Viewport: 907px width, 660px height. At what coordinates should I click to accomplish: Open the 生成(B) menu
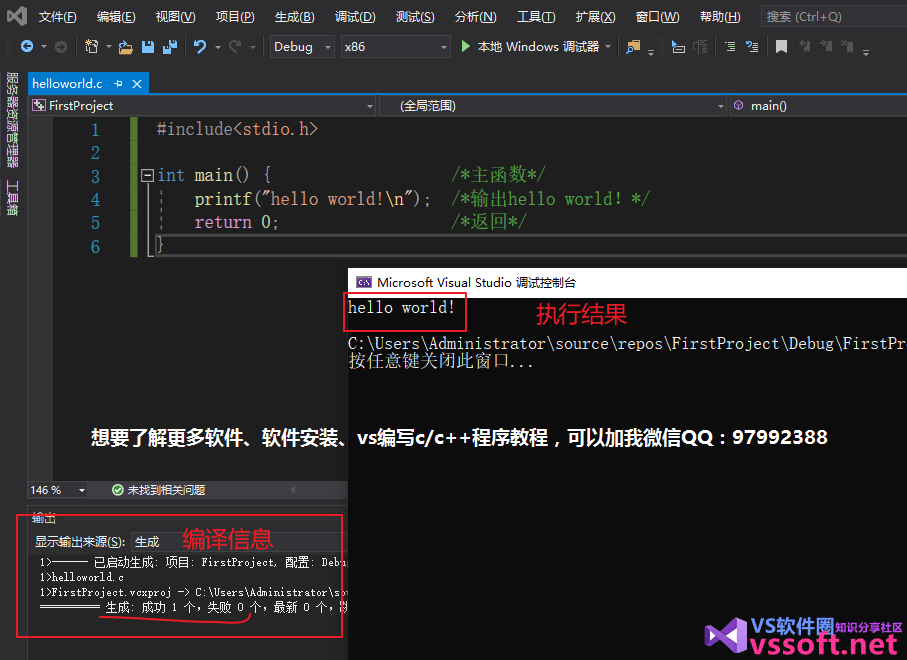click(x=294, y=17)
